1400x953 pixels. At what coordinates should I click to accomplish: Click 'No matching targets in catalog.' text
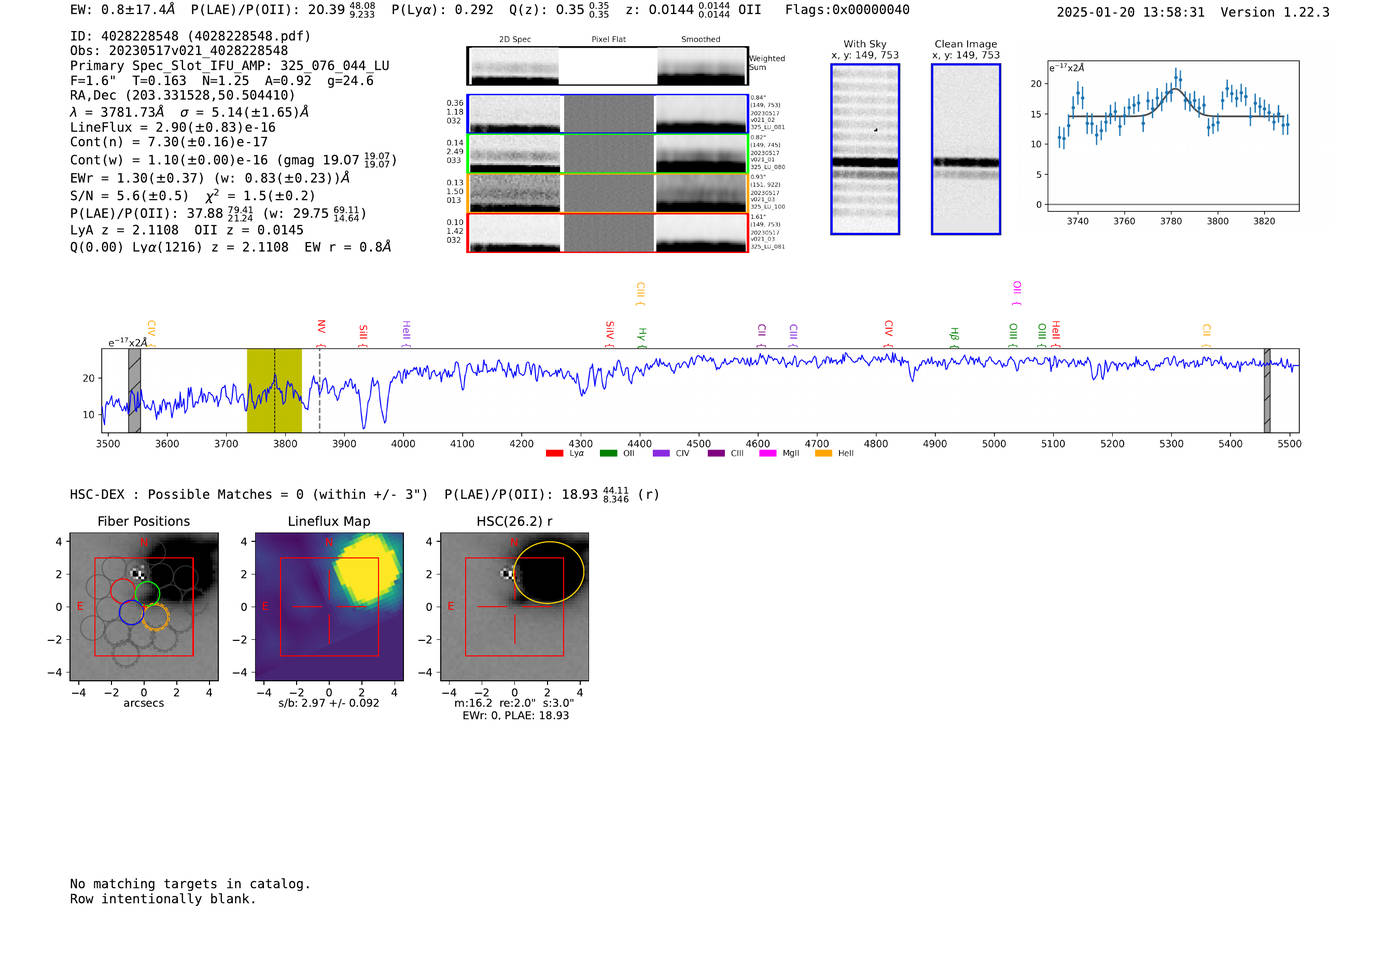190,884
